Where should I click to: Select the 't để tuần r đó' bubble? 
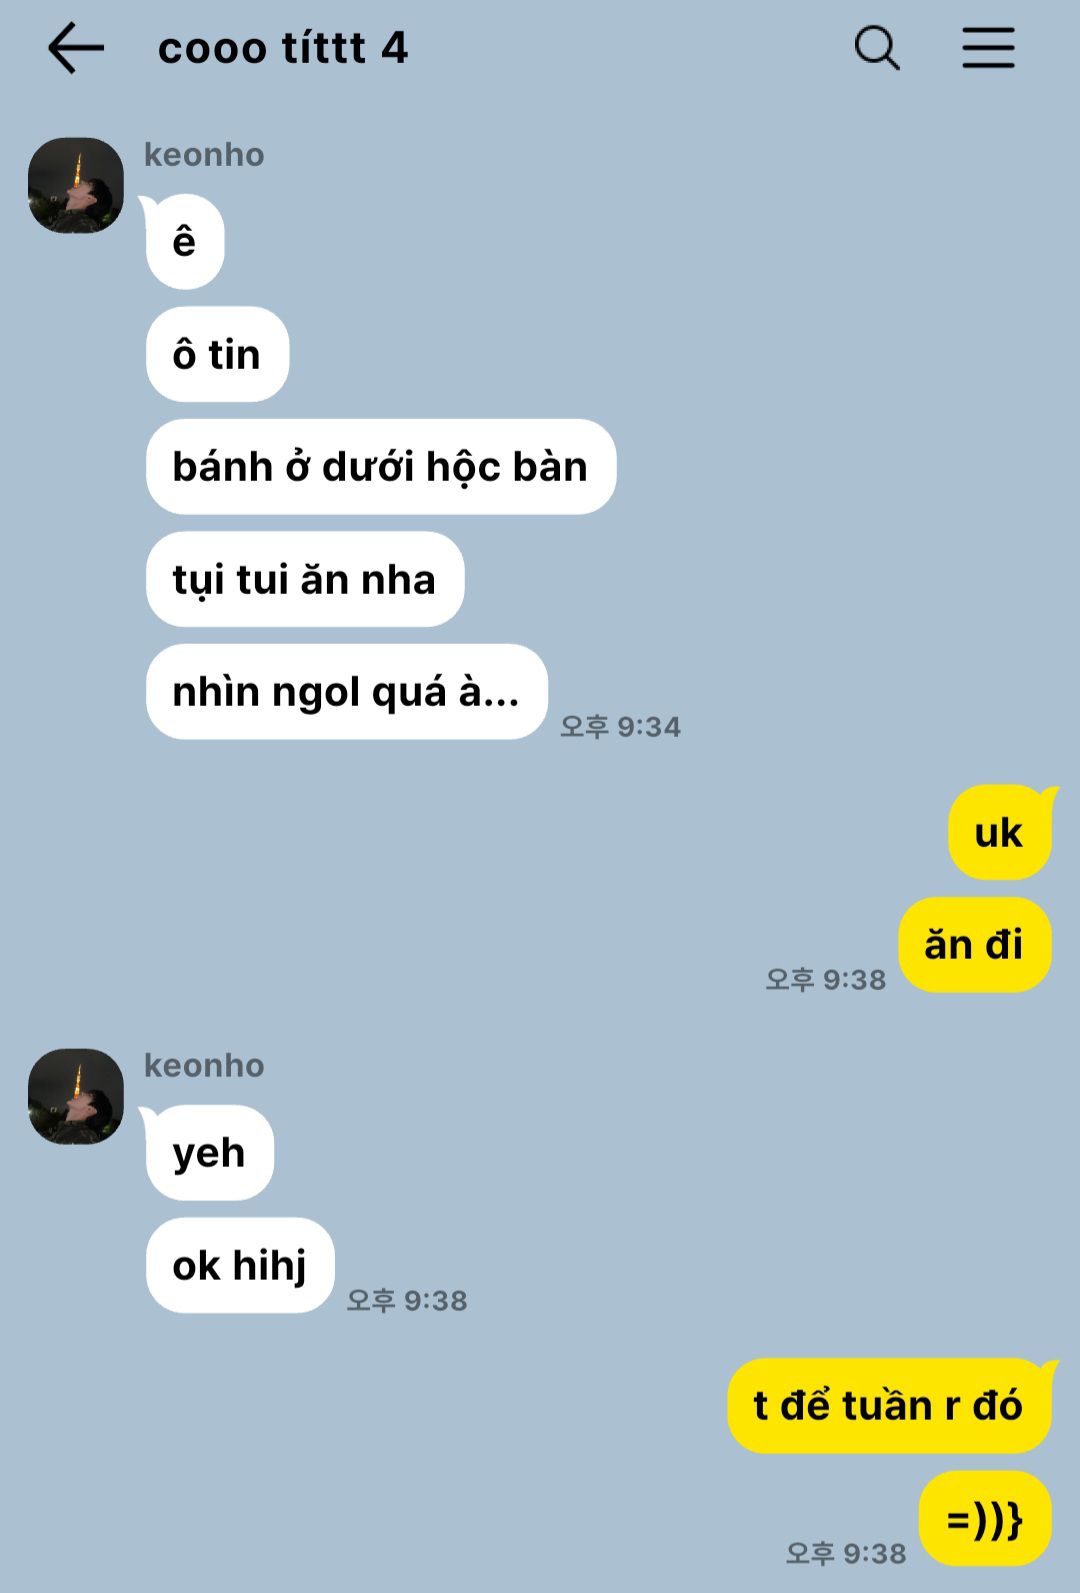(889, 1406)
